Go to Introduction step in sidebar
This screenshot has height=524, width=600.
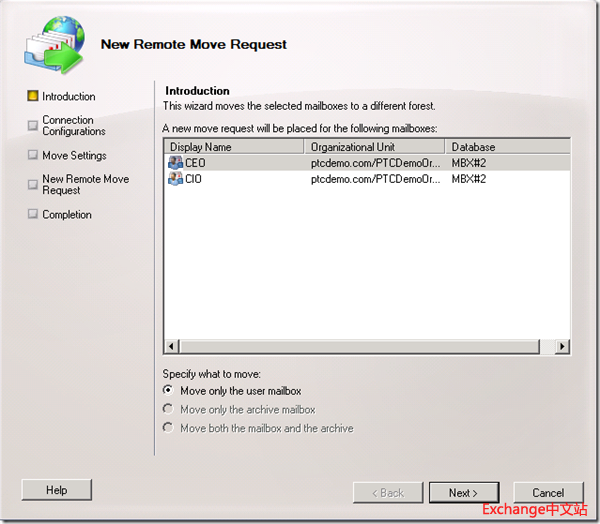69,97
